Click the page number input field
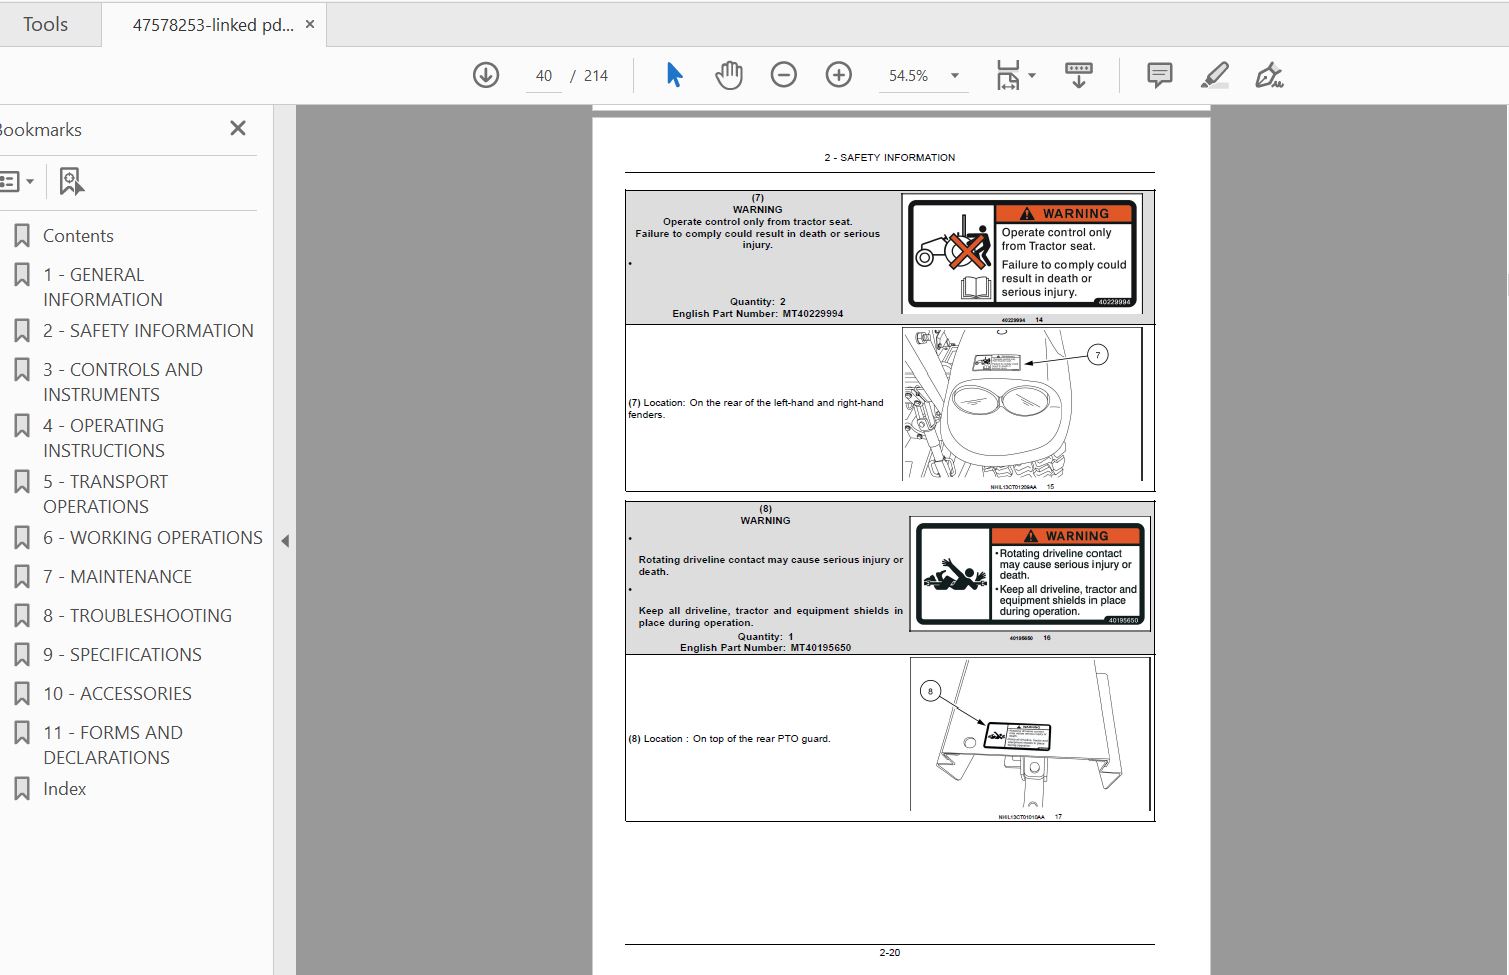Viewport: 1509px width, 975px height. pos(544,76)
